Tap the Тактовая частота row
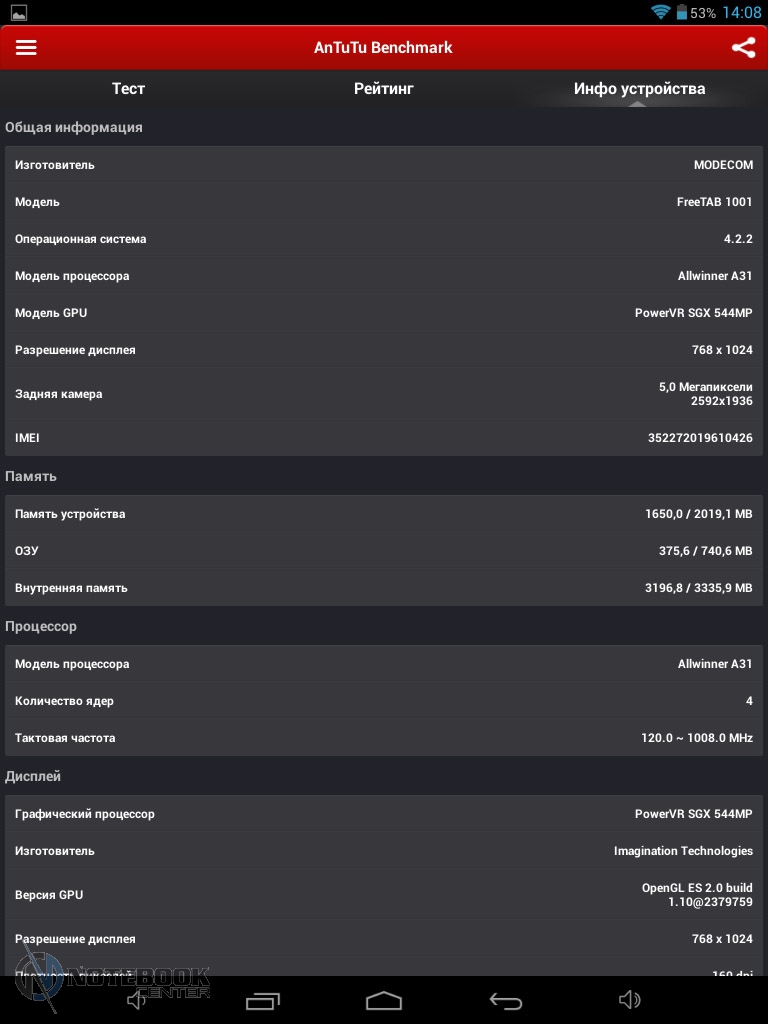The width and height of the screenshot is (768, 1024). coord(384,738)
